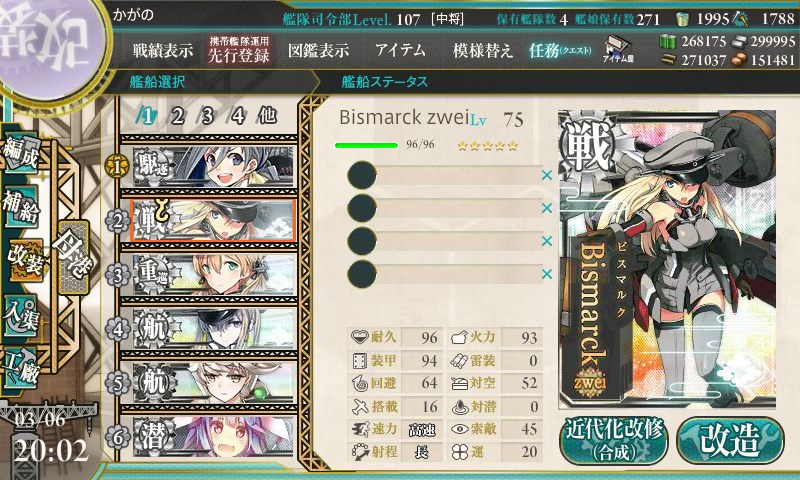
Task: Open the 図鑑表示 encyclopedia menu
Action: coord(318,50)
